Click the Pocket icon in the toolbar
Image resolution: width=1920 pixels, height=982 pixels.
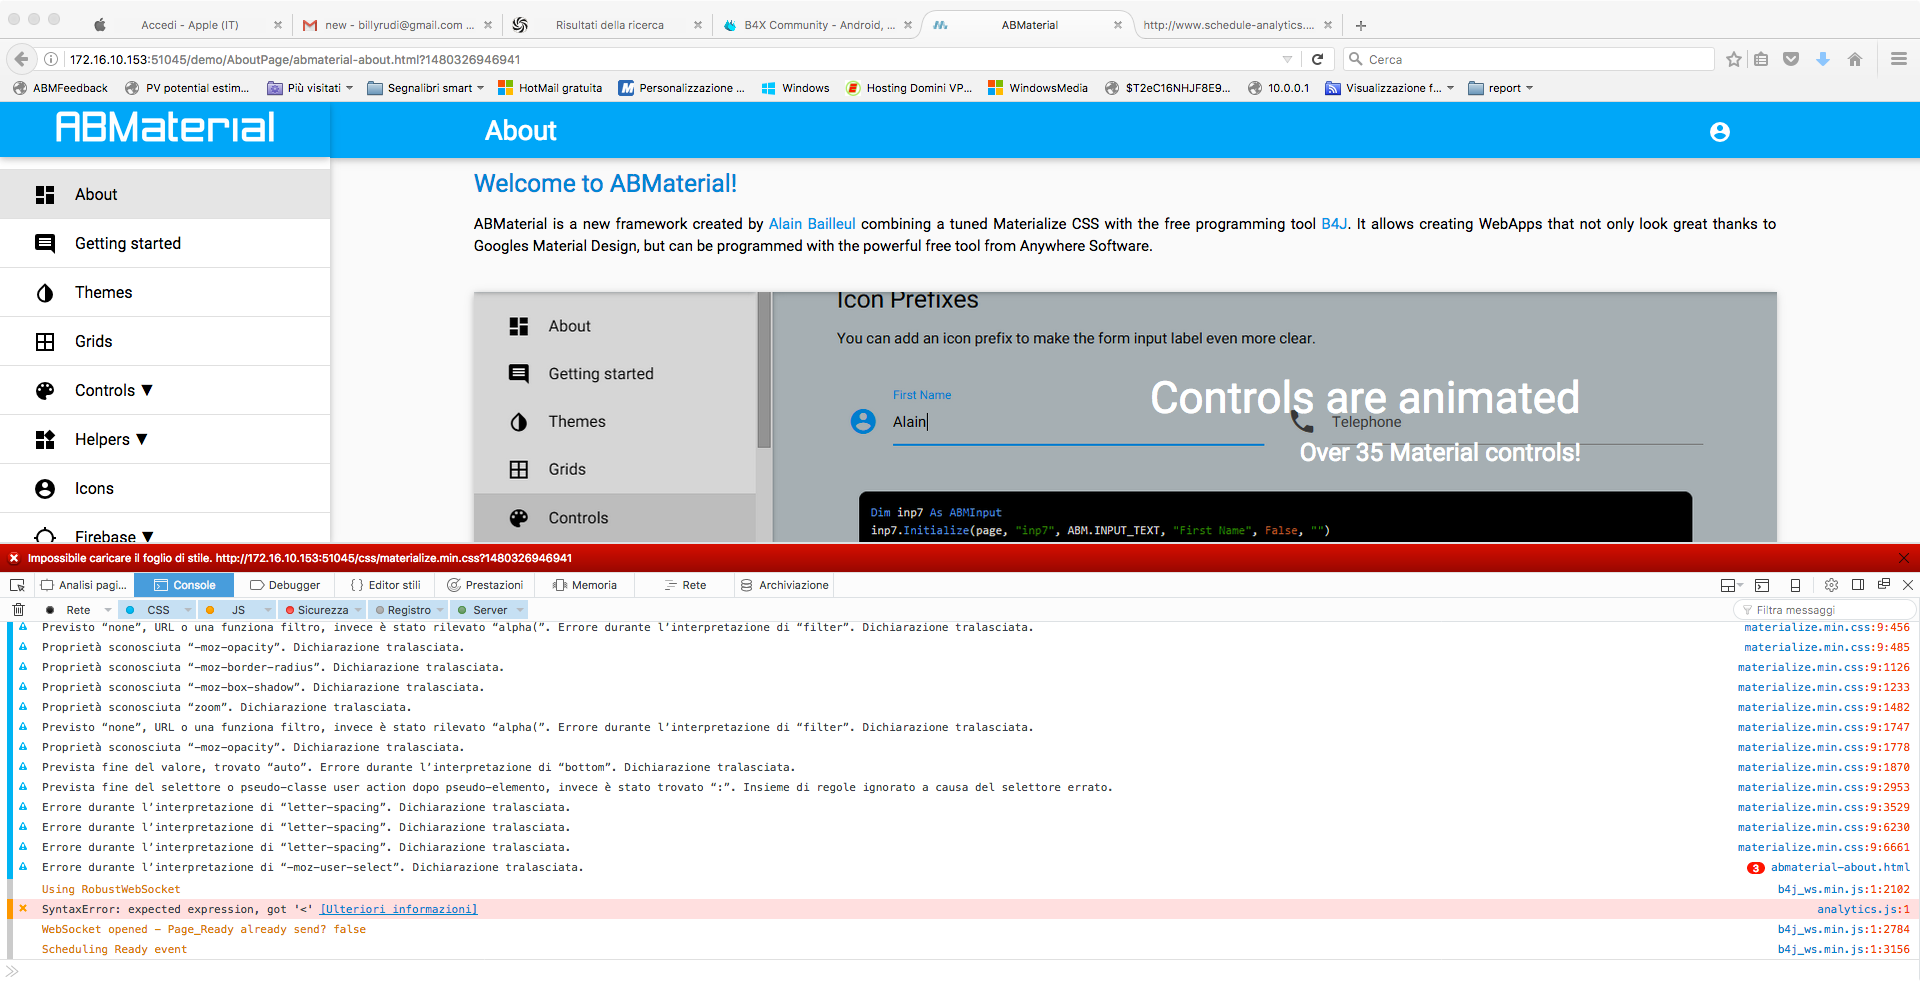coord(1791,59)
